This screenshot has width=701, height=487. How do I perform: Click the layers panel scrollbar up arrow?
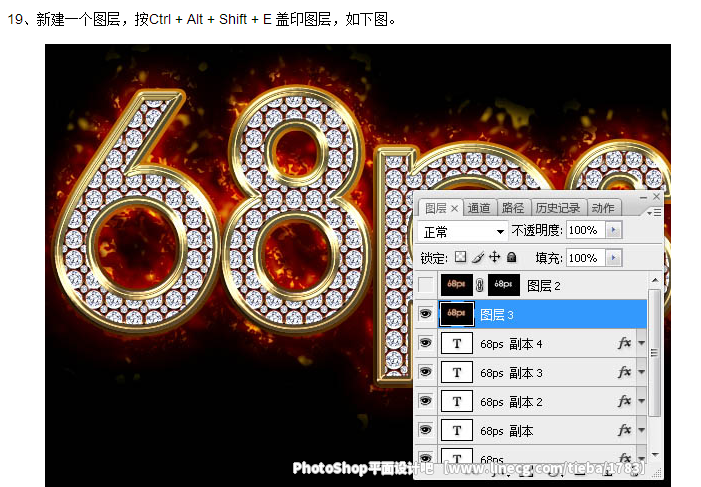(x=655, y=280)
